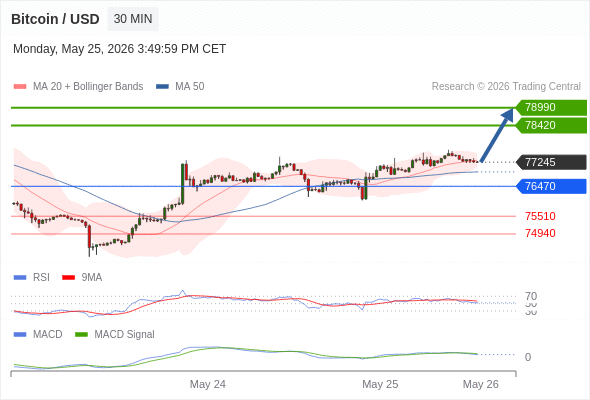Screen dimensions: 590x400
Task: Click the 74940 support level label
Action: click(x=540, y=233)
